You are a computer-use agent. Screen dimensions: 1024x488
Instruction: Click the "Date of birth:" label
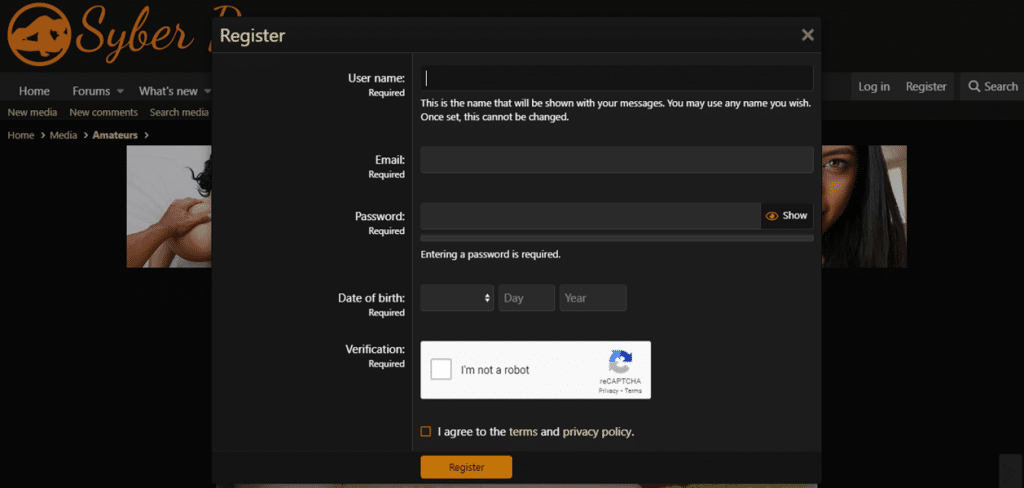tap(372, 298)
